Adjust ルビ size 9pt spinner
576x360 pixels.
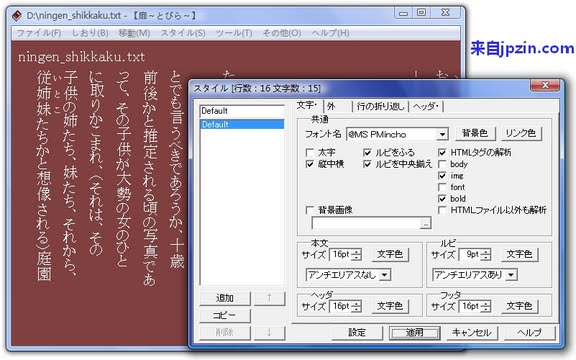point(486,254)
